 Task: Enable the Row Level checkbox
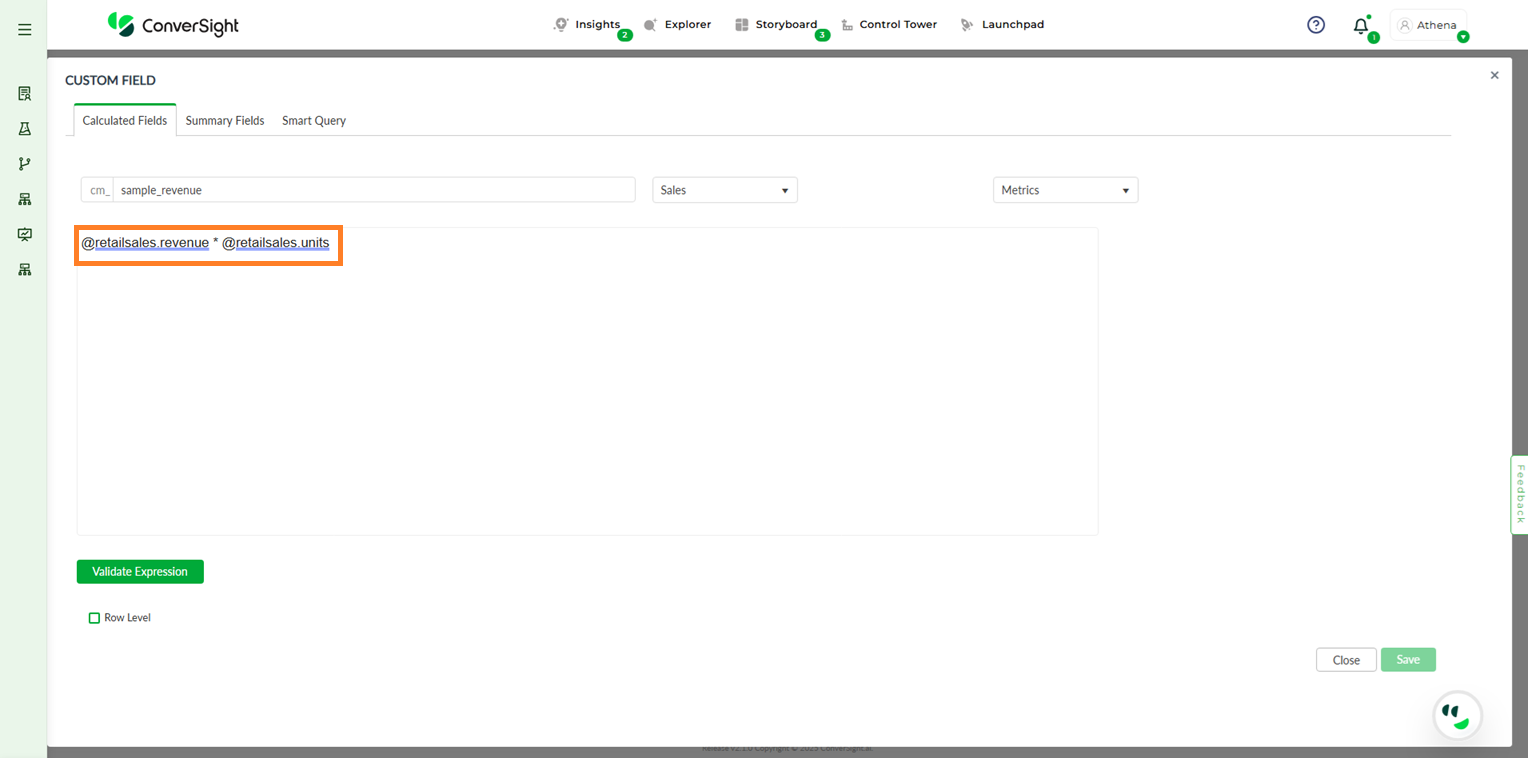click(x=95, y=618)
